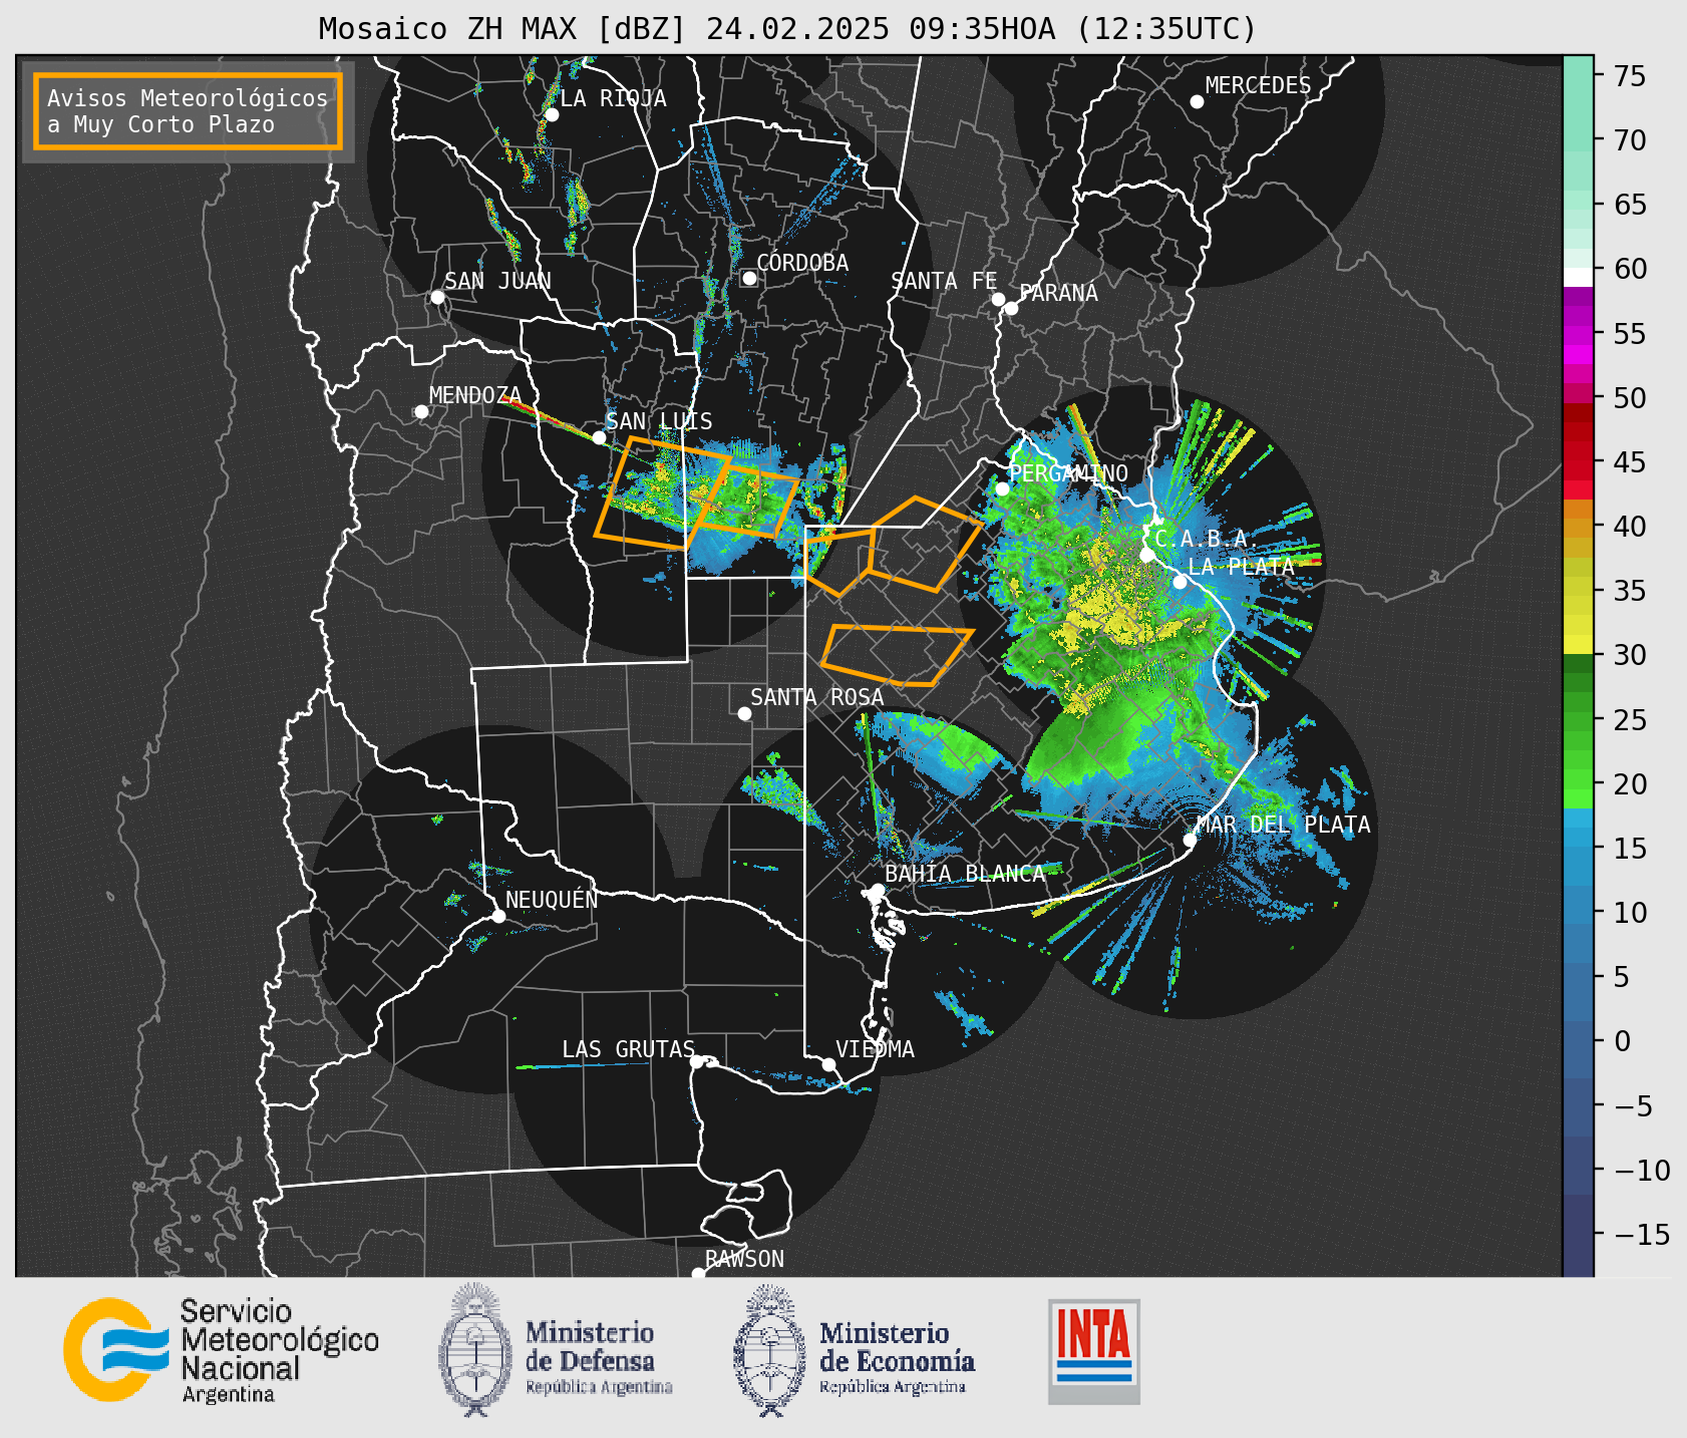Click the white city marker dot for Mendoza
The image size is (1687, 1438).
(421, 412)
